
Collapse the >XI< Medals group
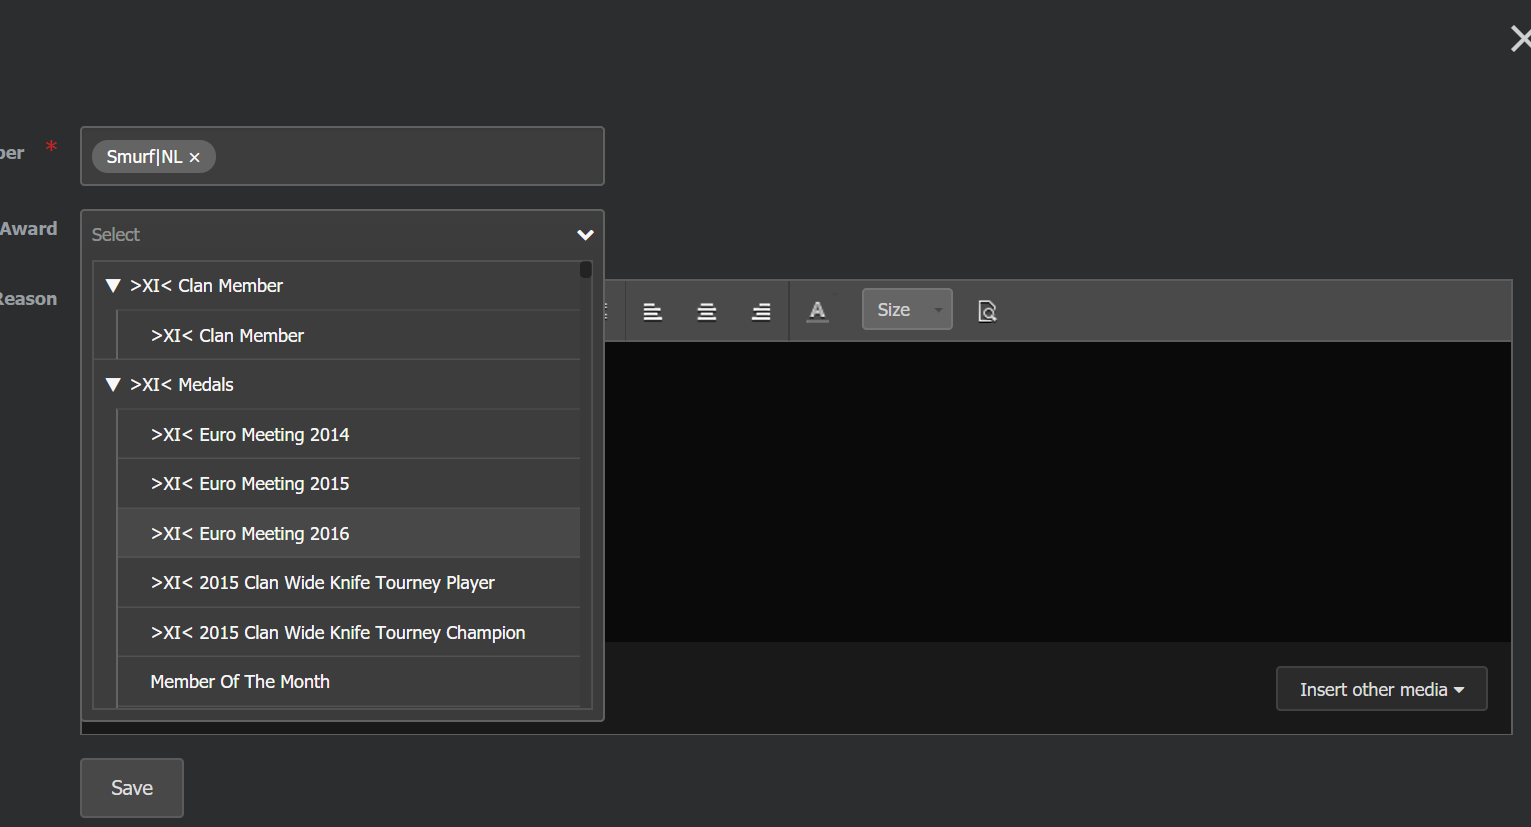tap(113, 385)
